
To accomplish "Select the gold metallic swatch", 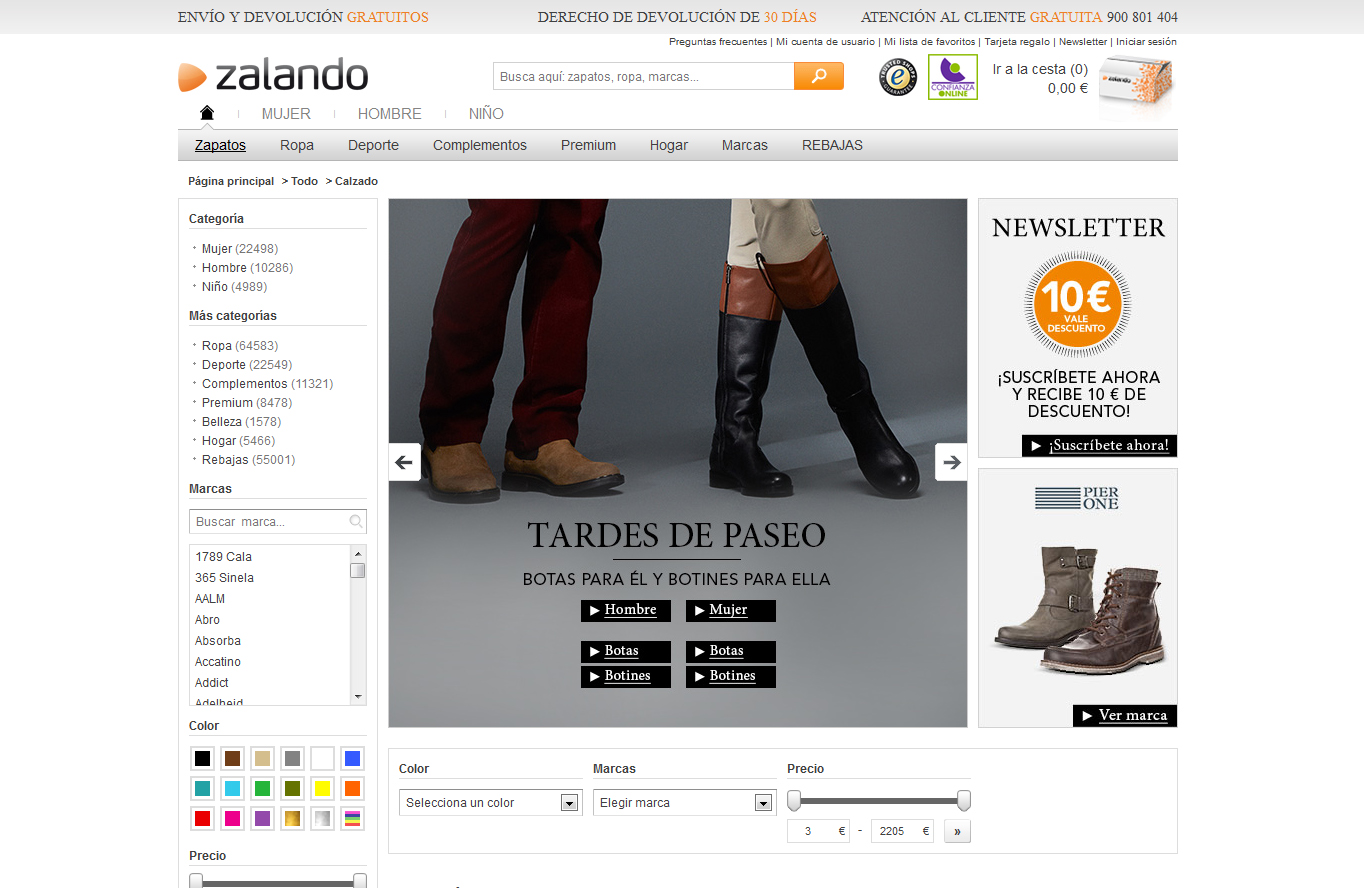I will [292, 818].
